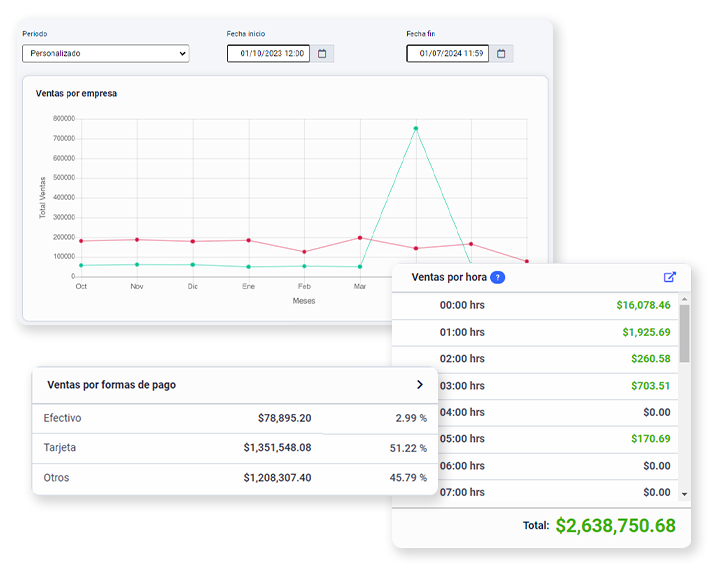Image resolution: width=708 pixels, height=566 pixels.
Task: Click the Fecha inicio date field
Action: [268, 53]
